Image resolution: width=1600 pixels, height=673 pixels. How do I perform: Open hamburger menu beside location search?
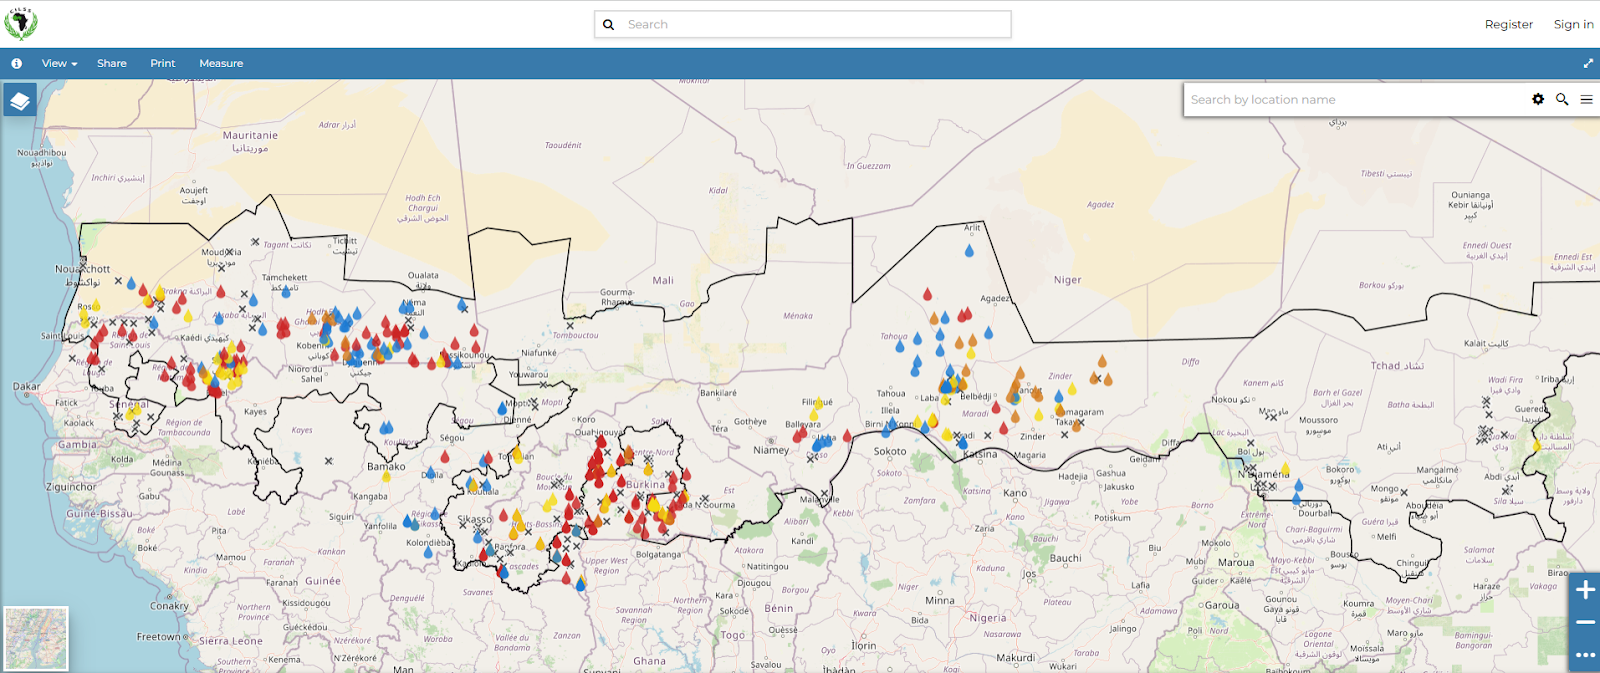(x=1586, y=99)
